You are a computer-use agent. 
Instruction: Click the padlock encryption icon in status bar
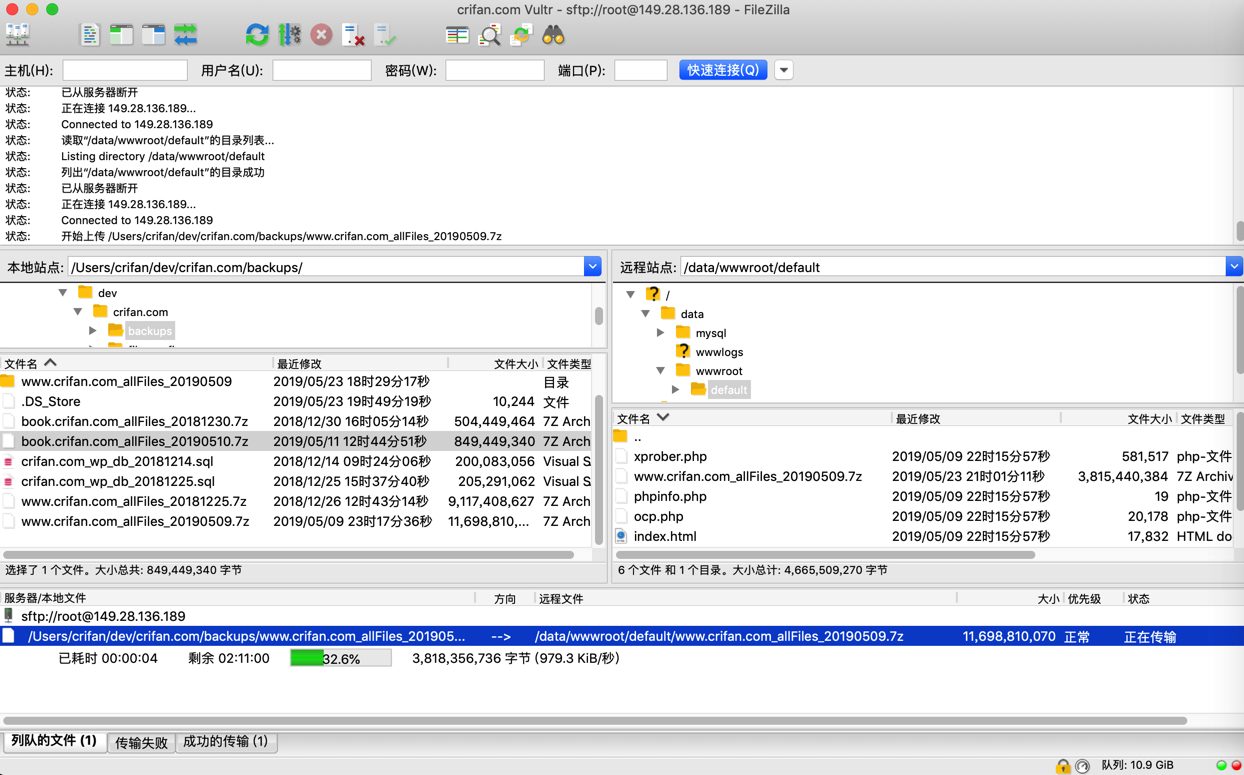[x=1063, y=766]
